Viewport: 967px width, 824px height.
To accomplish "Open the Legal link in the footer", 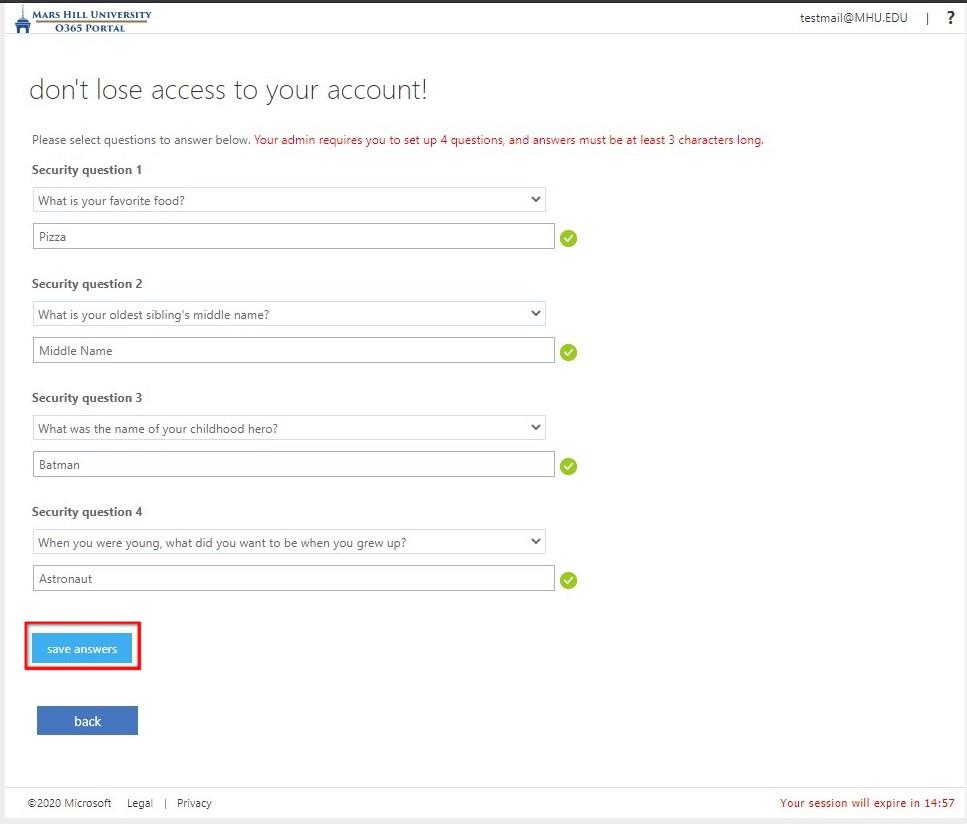I will click(x=139, y=803).
